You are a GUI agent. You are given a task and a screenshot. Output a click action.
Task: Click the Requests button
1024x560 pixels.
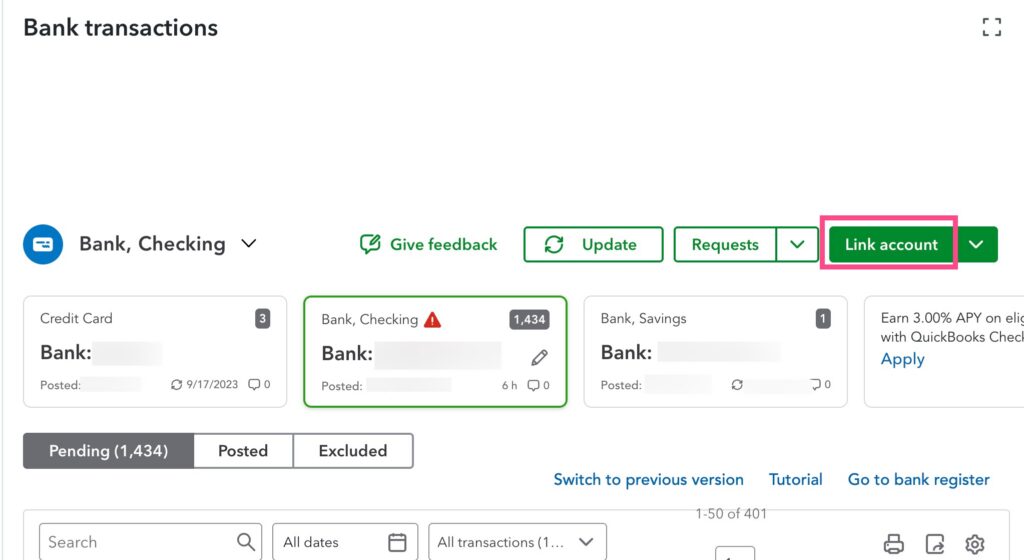click(x=725, y=244)
